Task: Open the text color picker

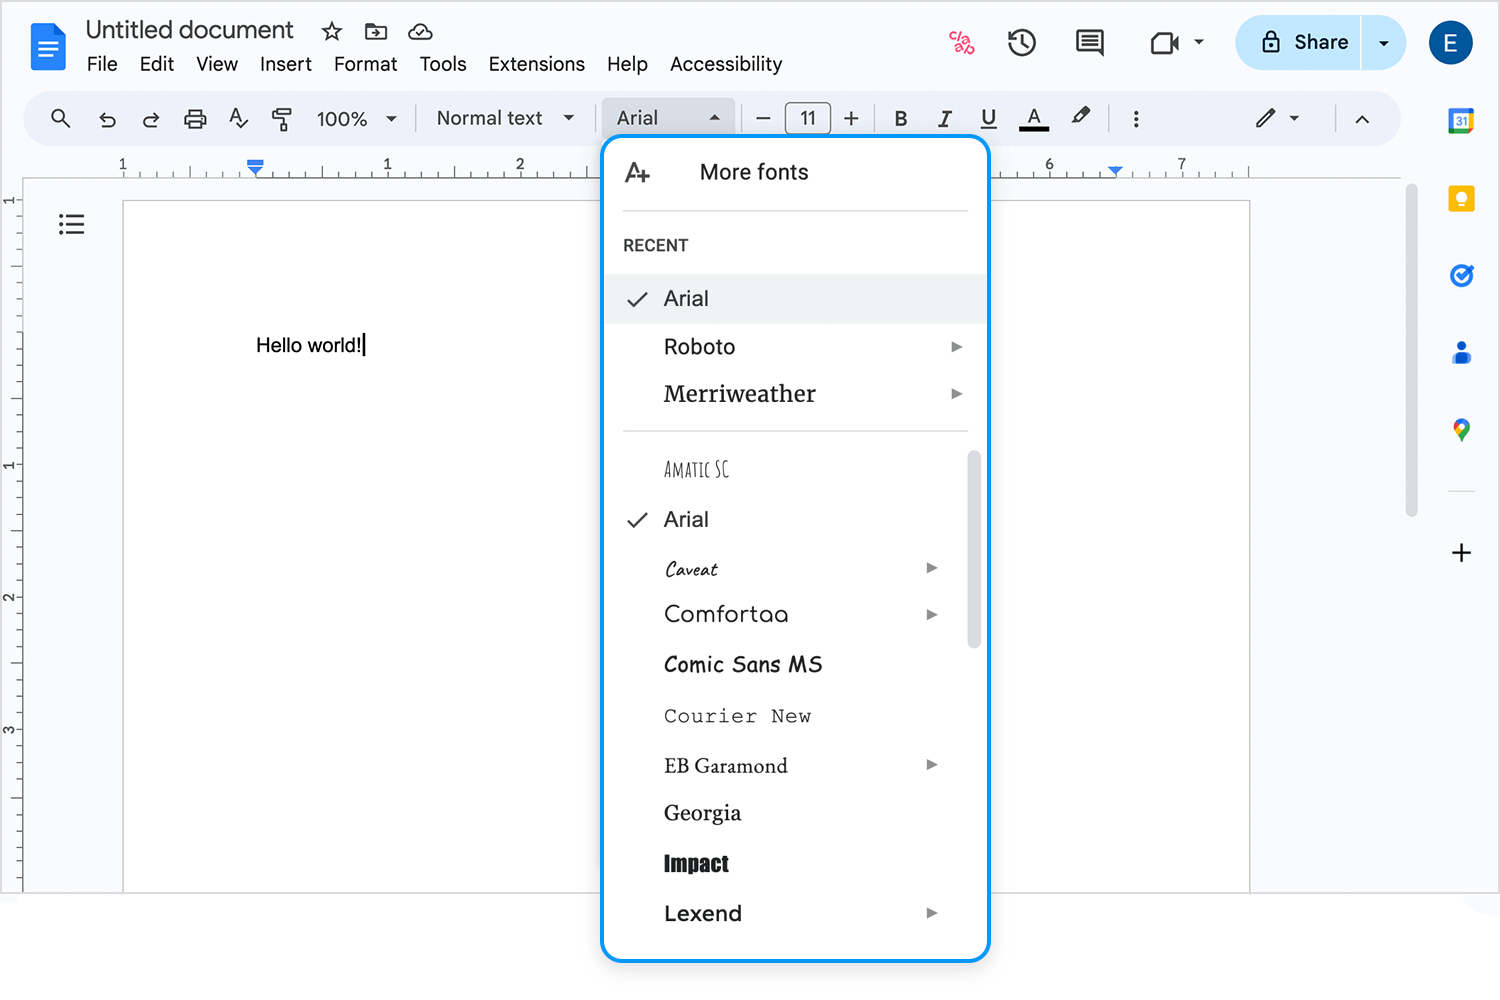Action: [1034, 119]
